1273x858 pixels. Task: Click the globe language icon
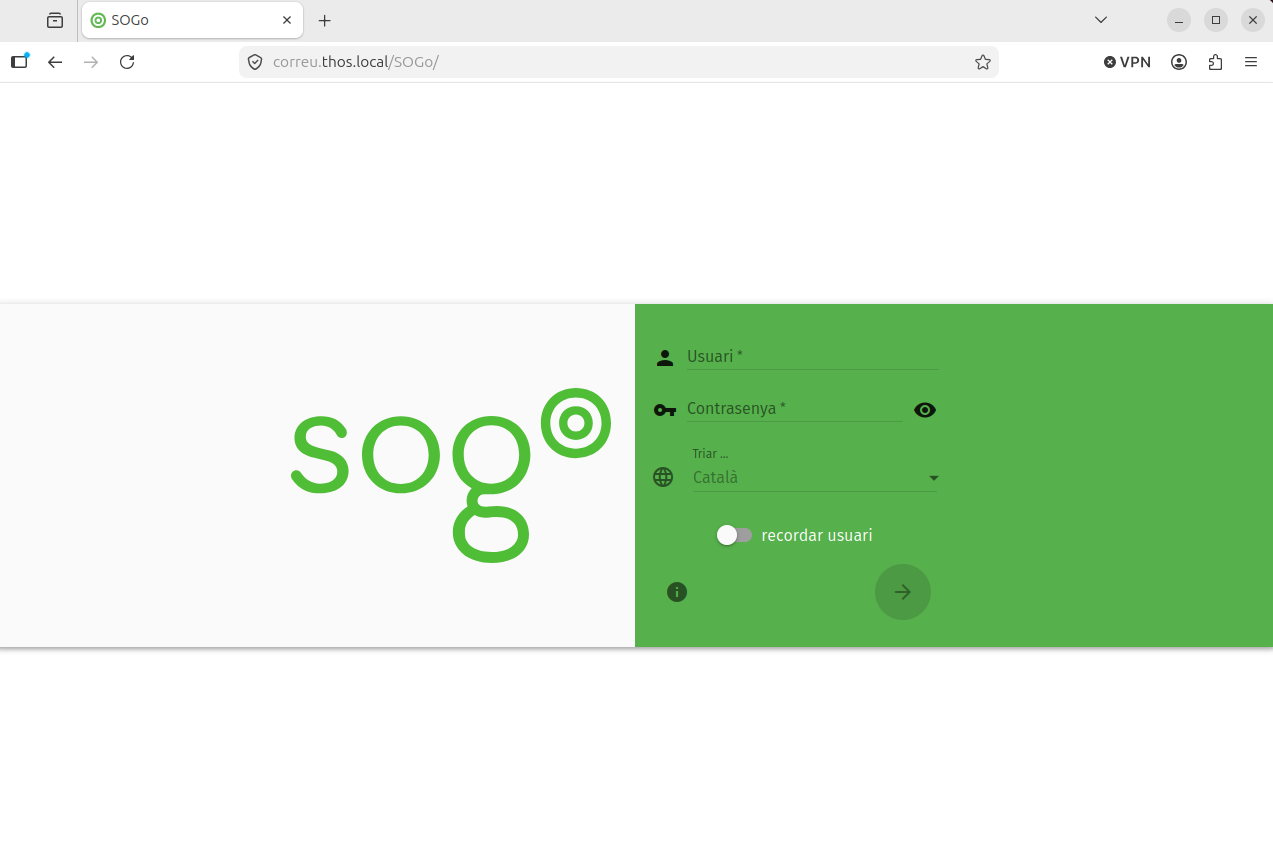click(663, 477)
